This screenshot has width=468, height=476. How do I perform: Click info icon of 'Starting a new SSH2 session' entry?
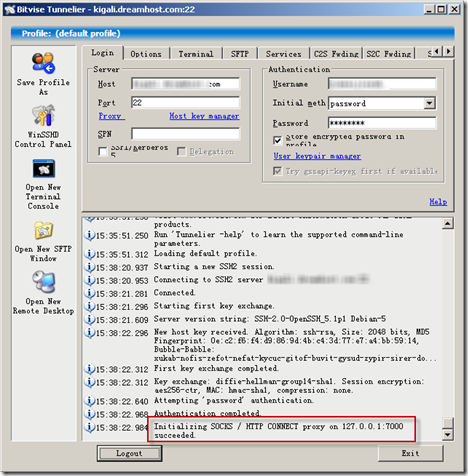pos(89,267)
